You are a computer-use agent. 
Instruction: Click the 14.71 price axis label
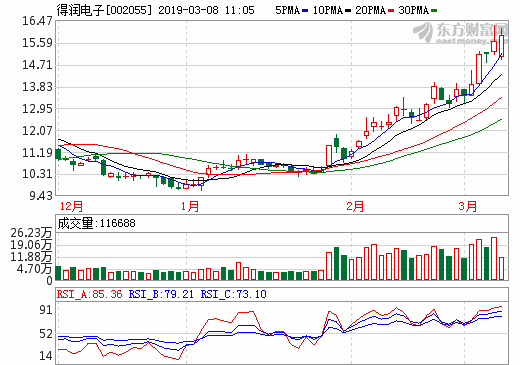point(37,65)
